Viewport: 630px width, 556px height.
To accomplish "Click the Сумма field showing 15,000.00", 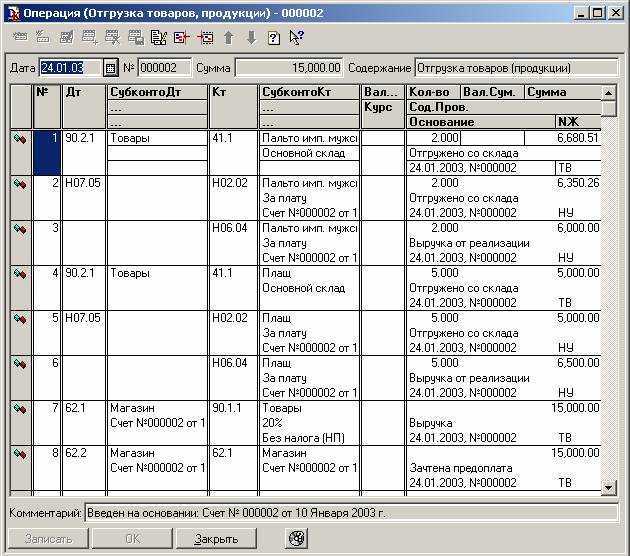I will (x=289, y=68).
